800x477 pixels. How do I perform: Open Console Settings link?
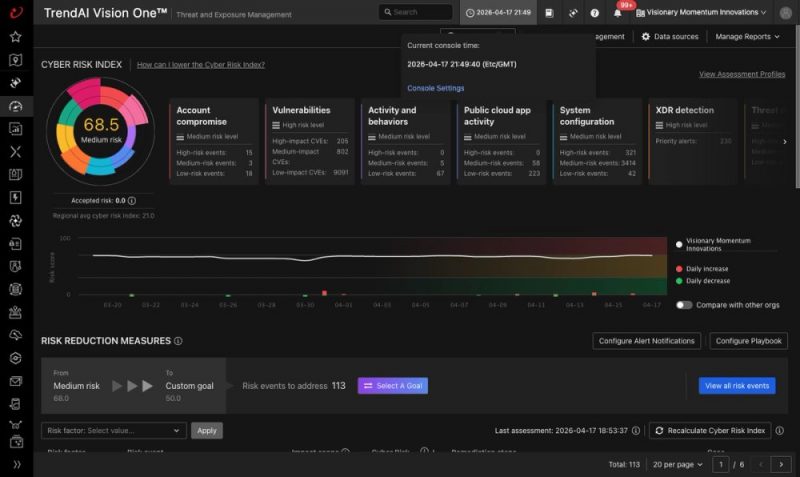[x=436, y=88]
